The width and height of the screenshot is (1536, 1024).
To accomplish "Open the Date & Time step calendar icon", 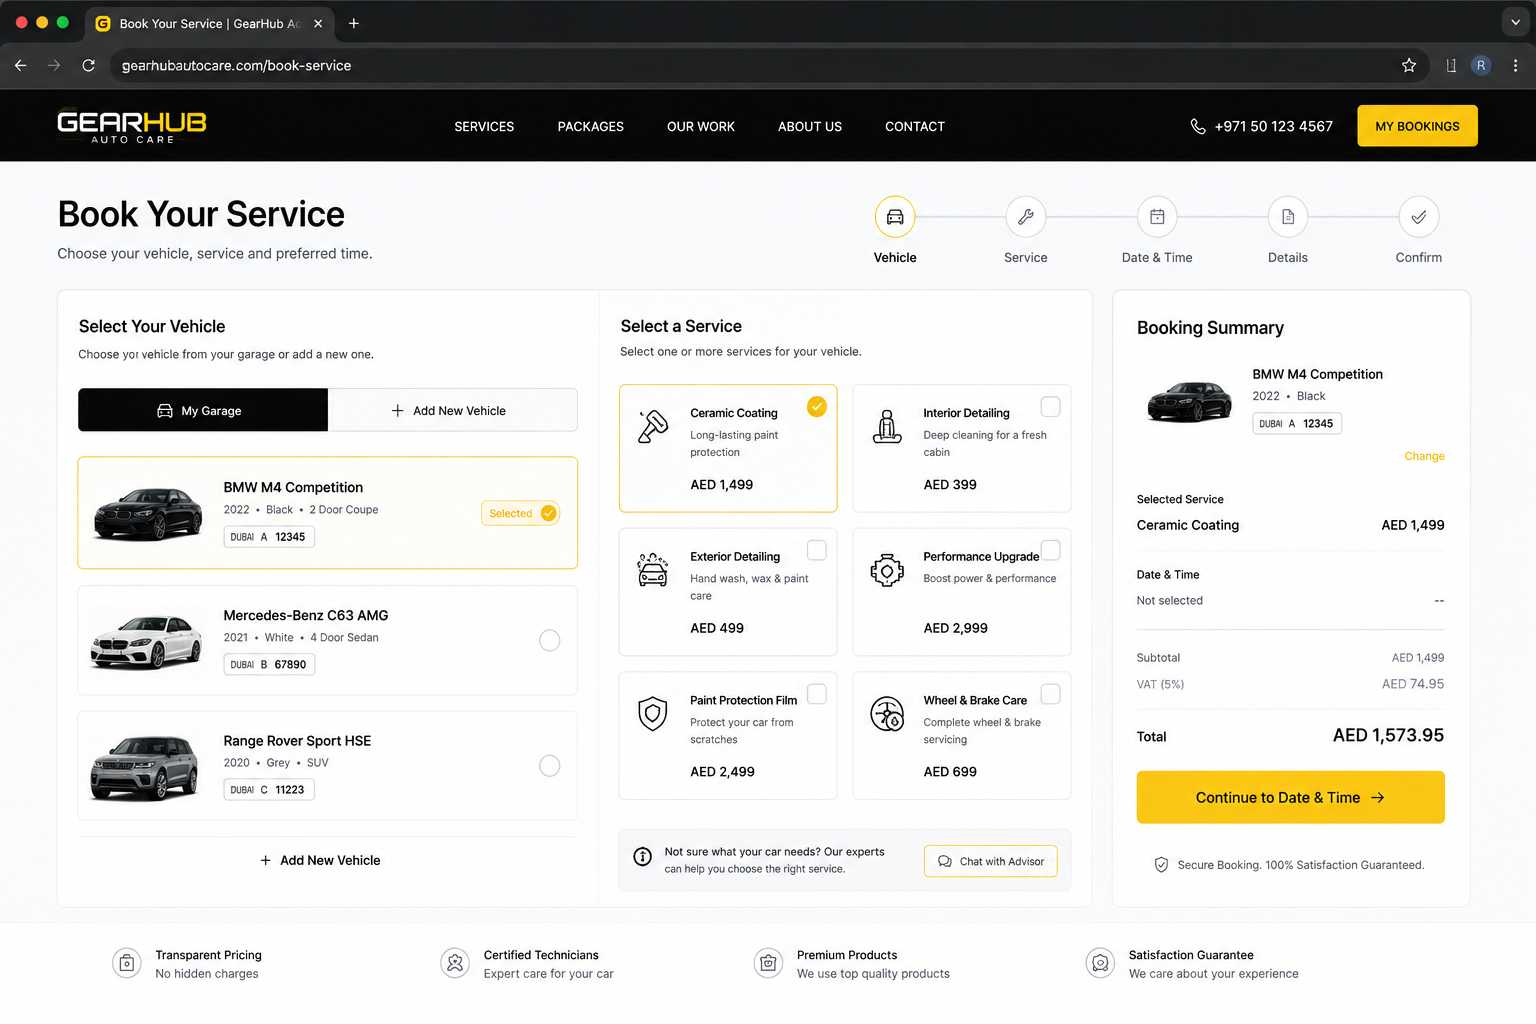I will click(1157, 217).
